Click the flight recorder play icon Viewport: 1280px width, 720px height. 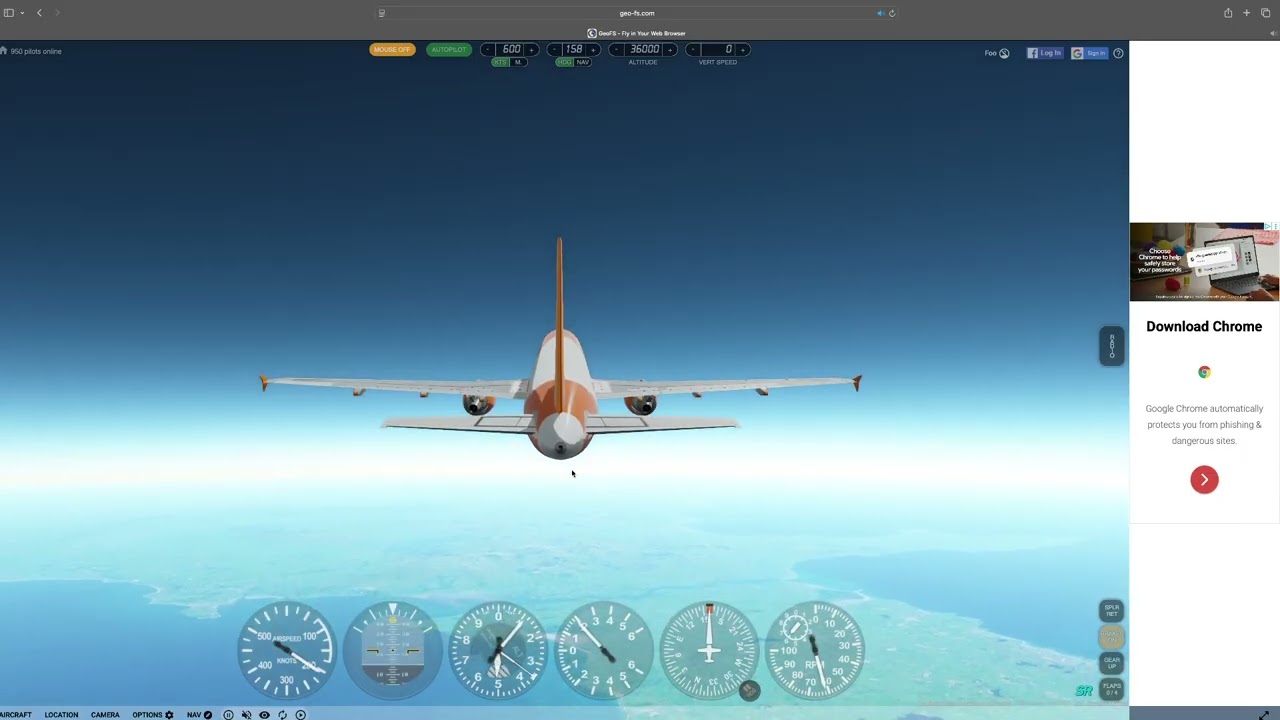300,715
